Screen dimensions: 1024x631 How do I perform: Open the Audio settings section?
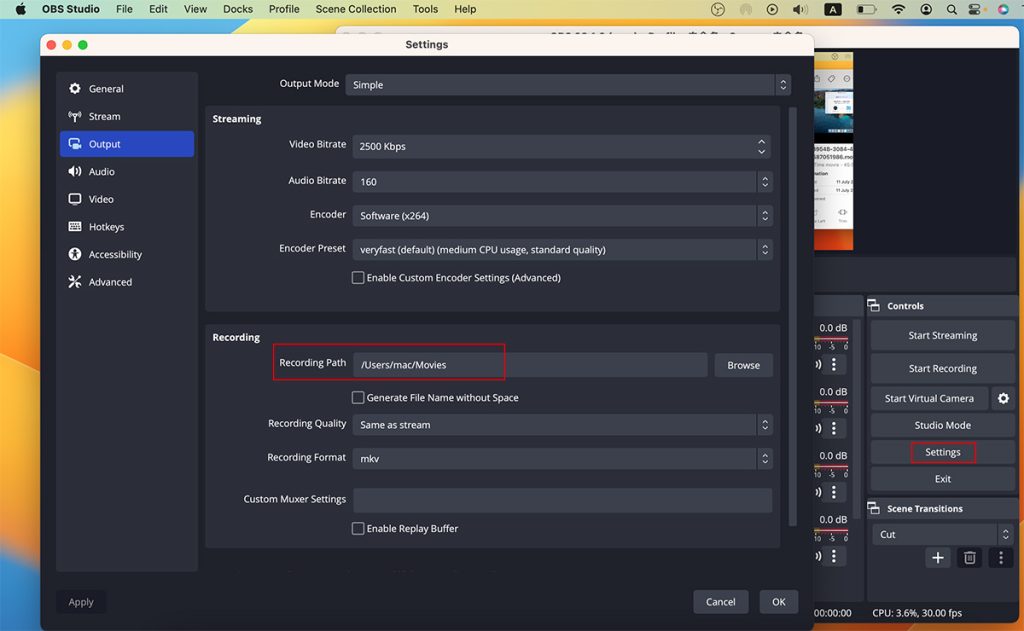point(127,171)
